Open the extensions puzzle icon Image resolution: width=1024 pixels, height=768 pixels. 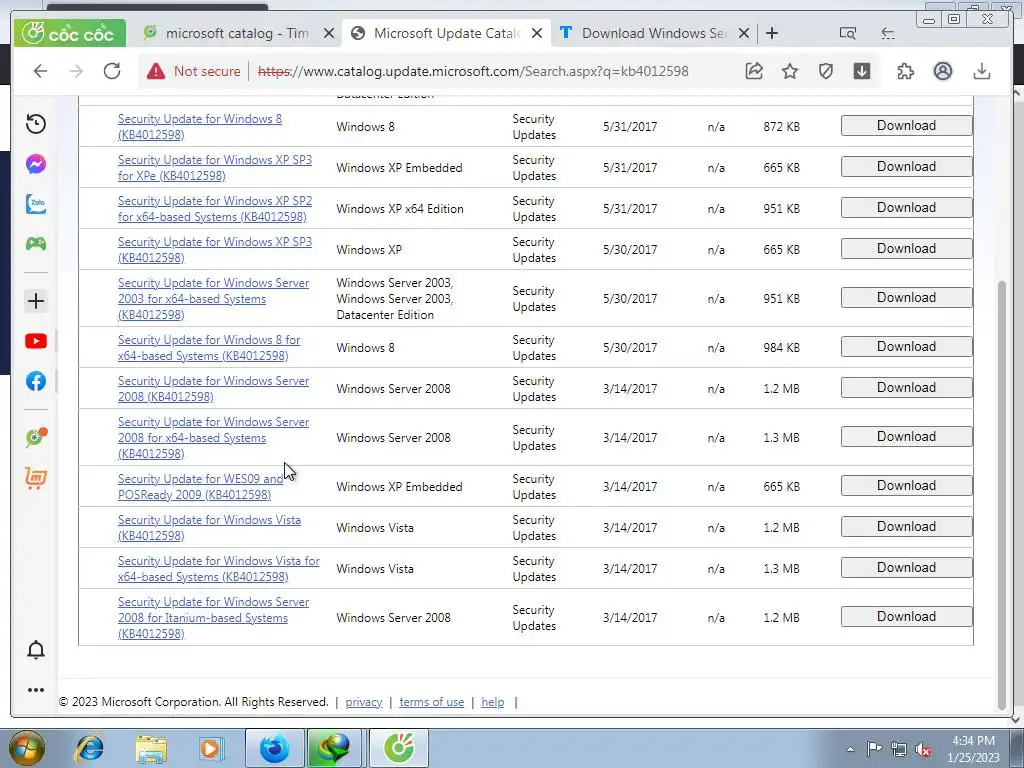click(906, 71)
